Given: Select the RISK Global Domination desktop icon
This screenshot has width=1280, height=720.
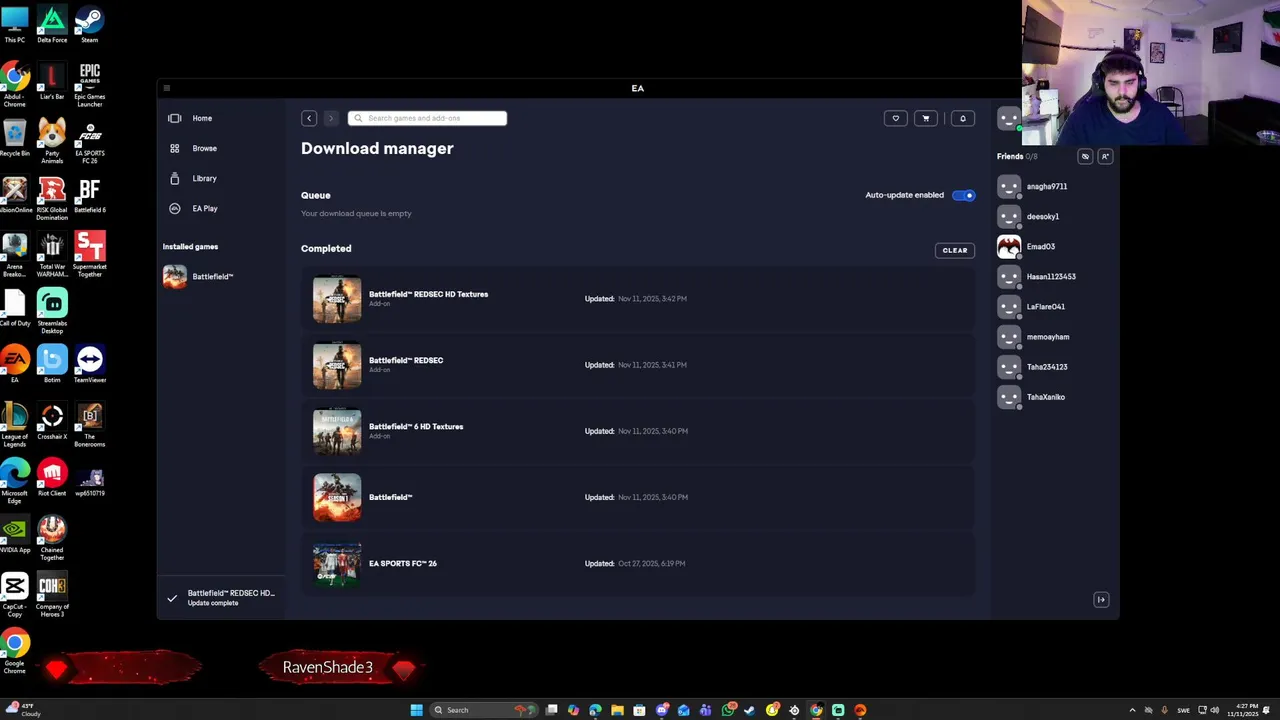Looking at the screenshot, I should point(52,198).
